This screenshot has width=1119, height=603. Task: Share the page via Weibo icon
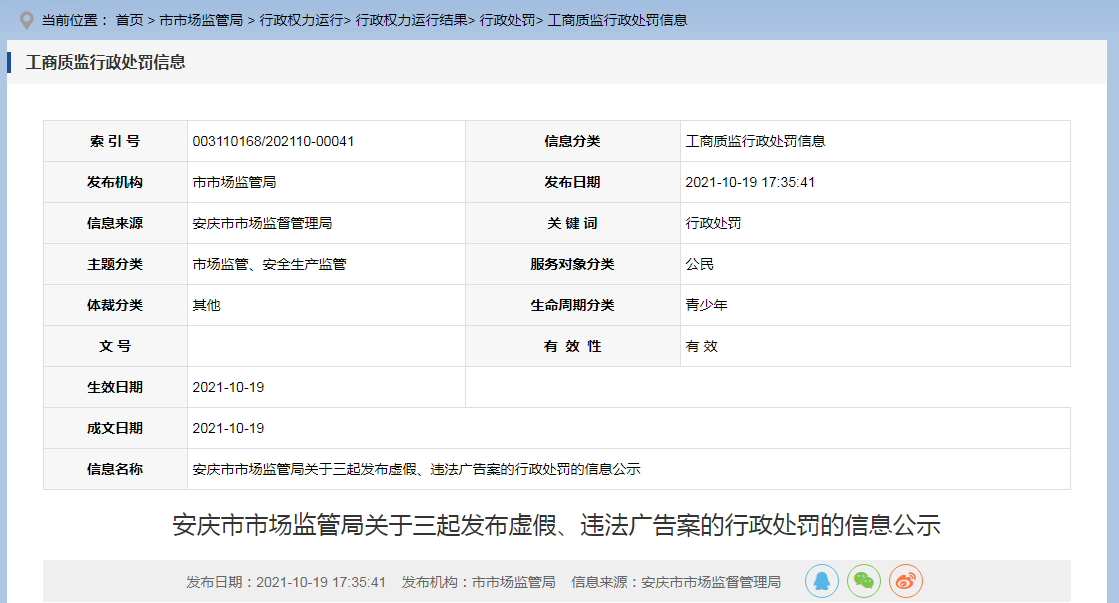(x=906, y=582)
